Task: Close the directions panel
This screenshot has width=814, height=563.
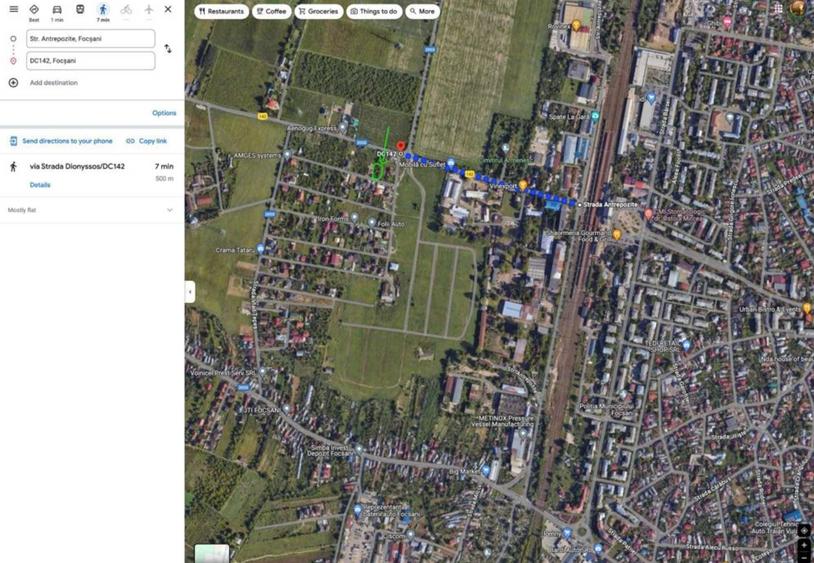Action: pyautogui.click(x=168, y=9)
